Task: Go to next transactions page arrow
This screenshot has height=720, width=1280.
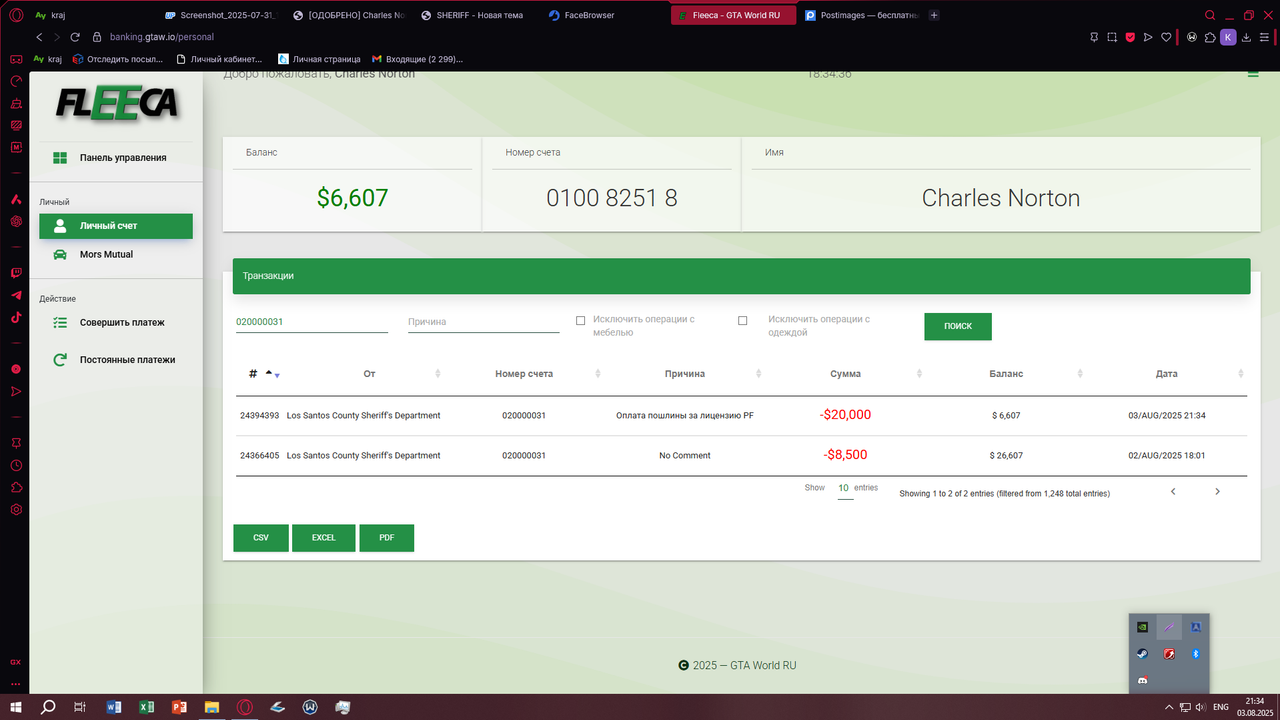Action: coord(1217,492)
